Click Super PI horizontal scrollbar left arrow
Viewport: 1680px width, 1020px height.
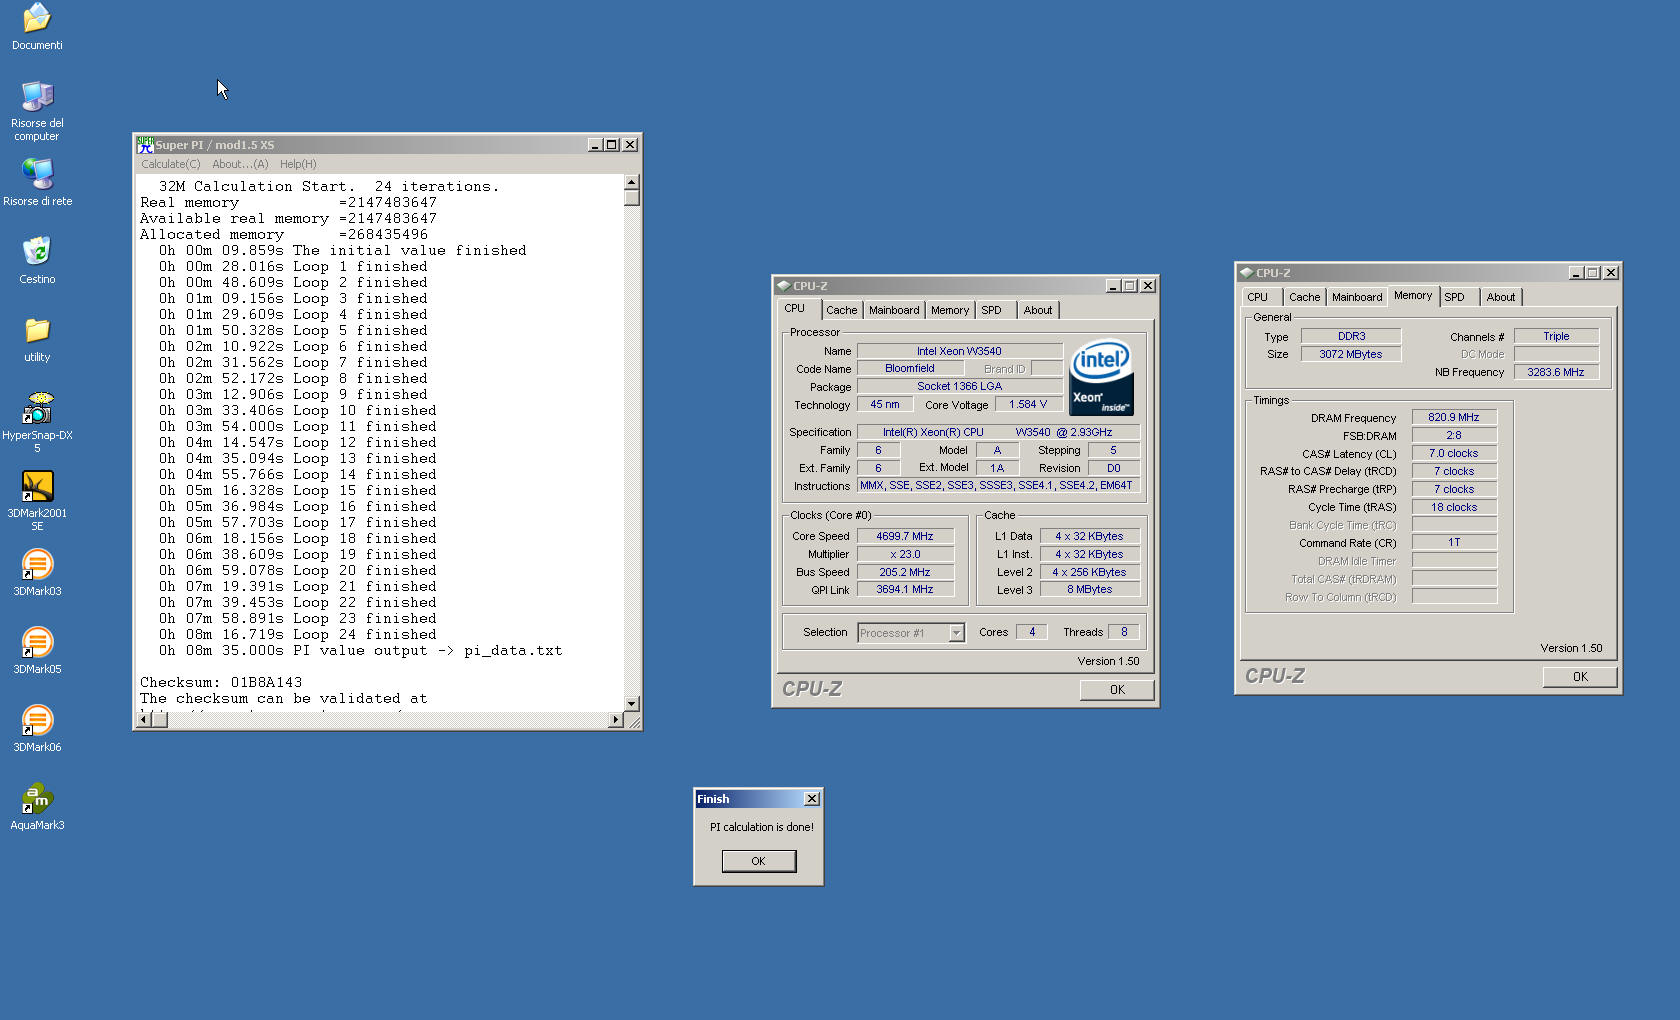pyautogui.click(x=145, y=720)
